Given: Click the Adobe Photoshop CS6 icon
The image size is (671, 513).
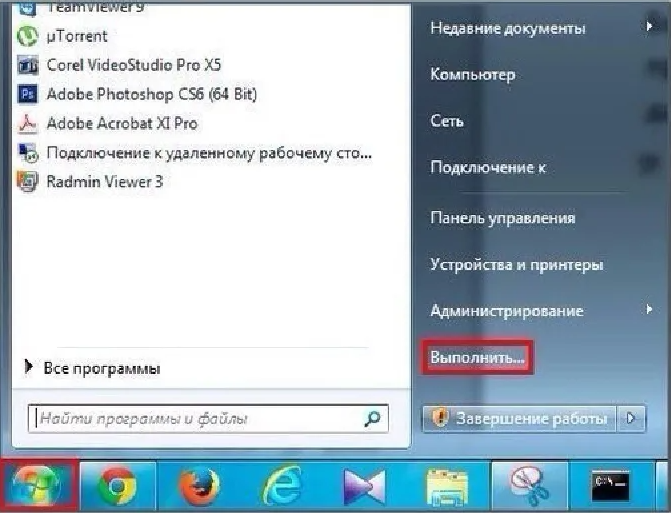Looking at the screenshot, I should click(27, 94).
